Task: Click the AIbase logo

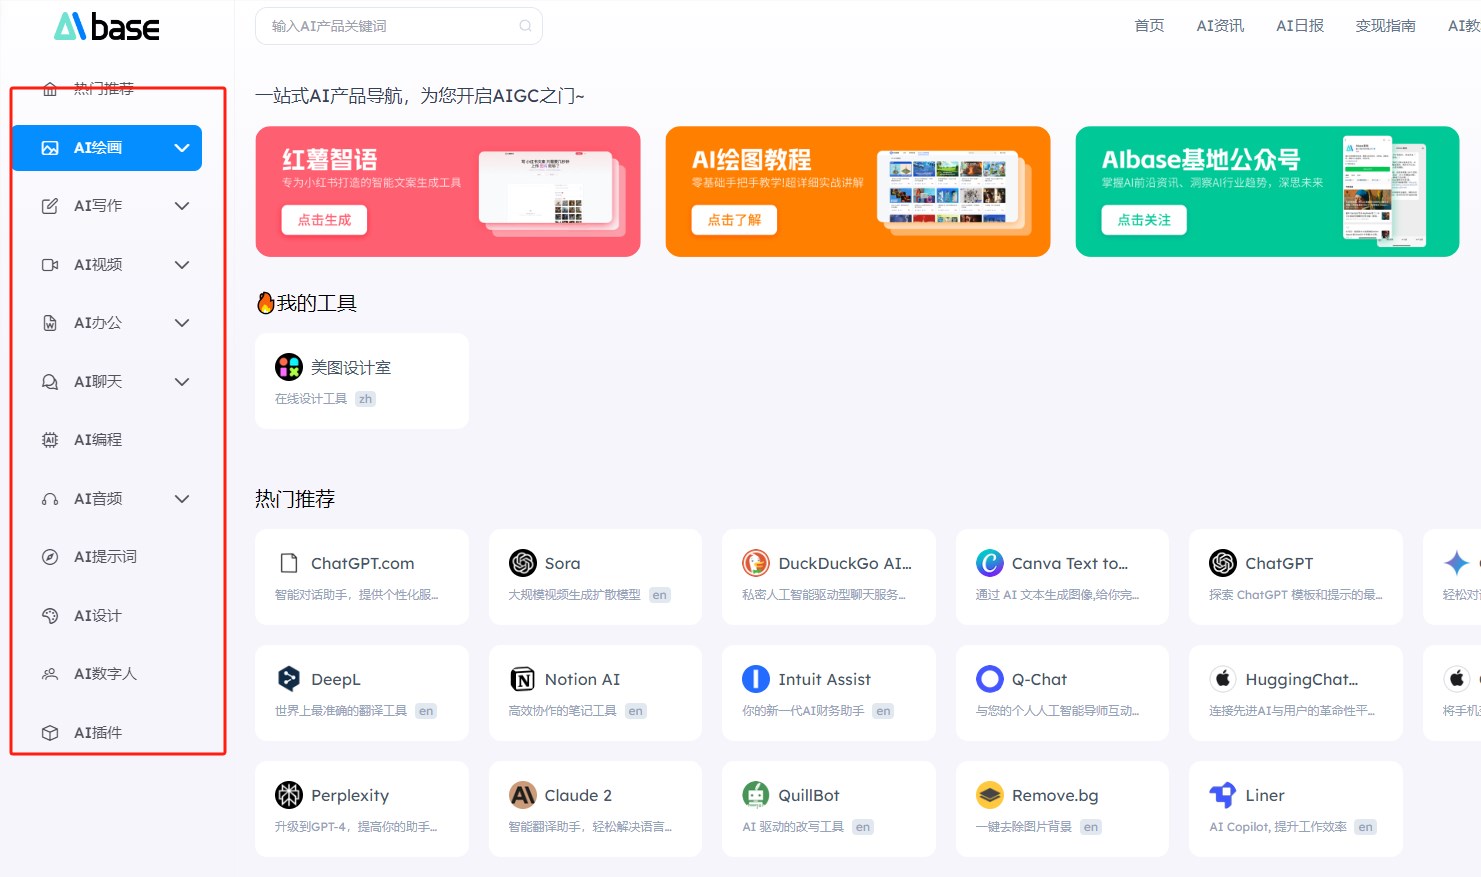Action: (x=107, y=26)
